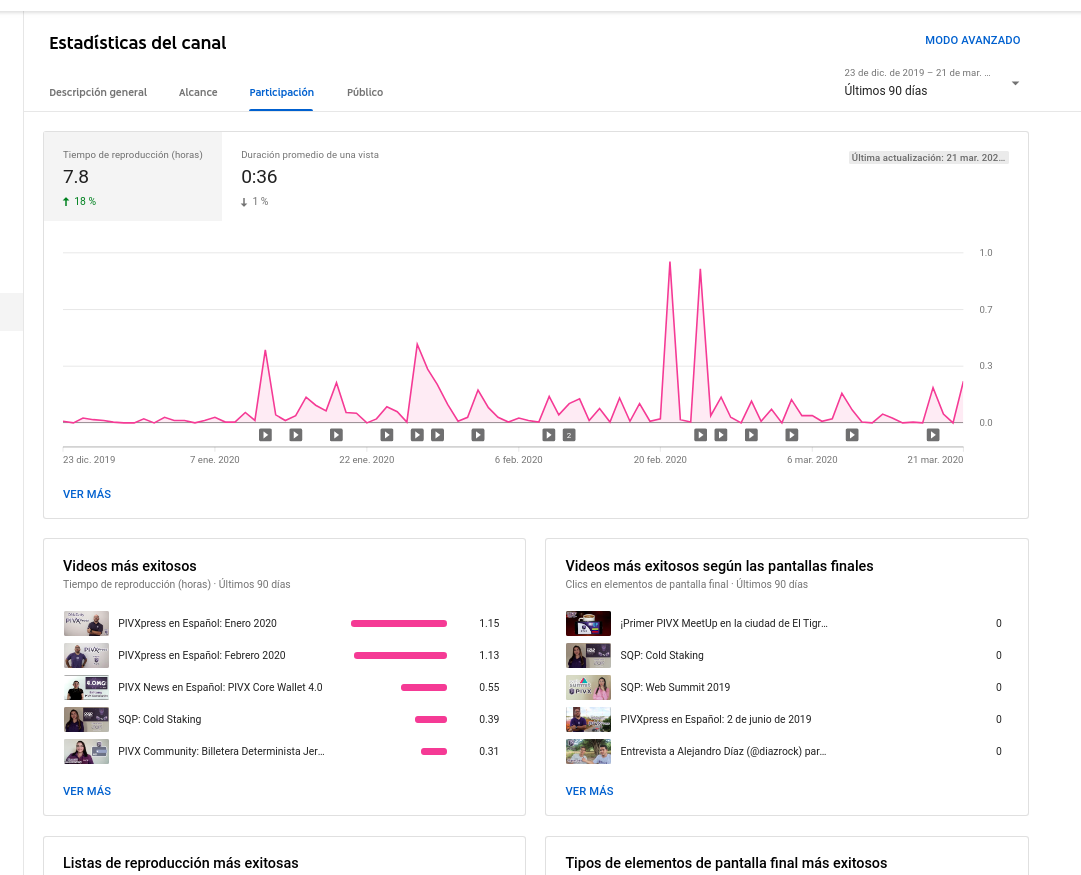Open the date range dropdown arrow
1081x875 pixels.
click(x=1015, y=83)
